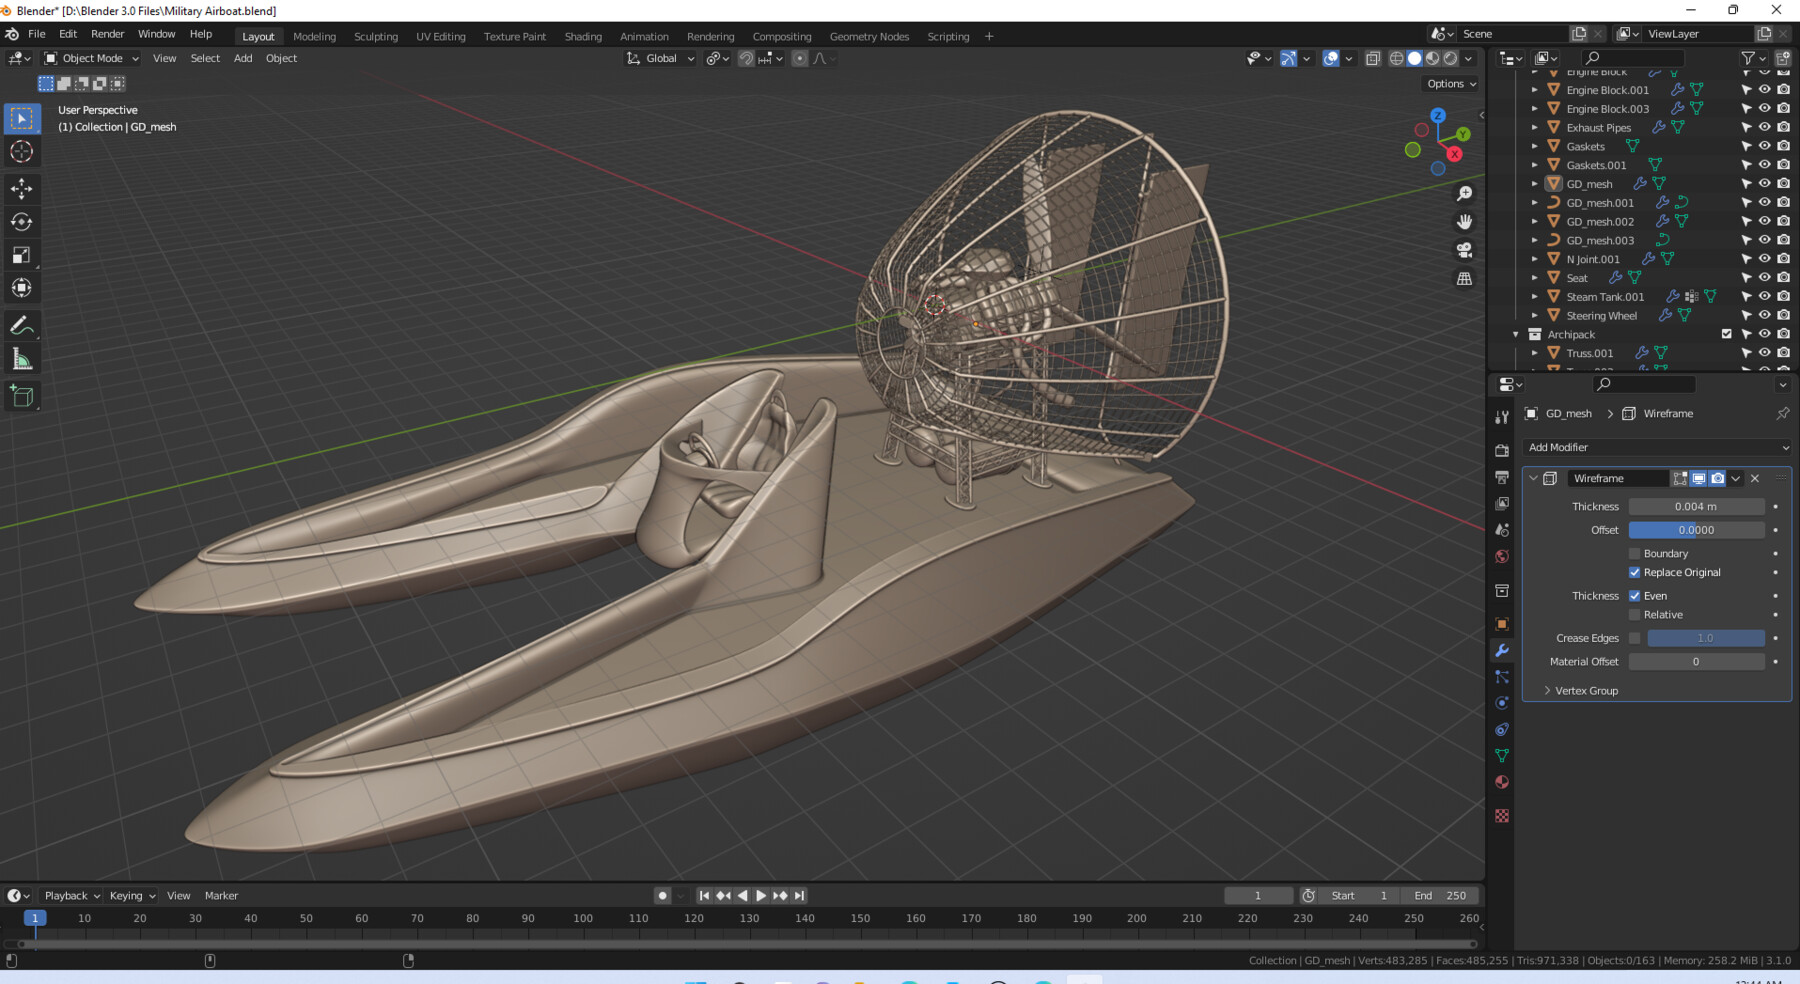Select the Move tool in the toolbar

[x=22, y=188]
